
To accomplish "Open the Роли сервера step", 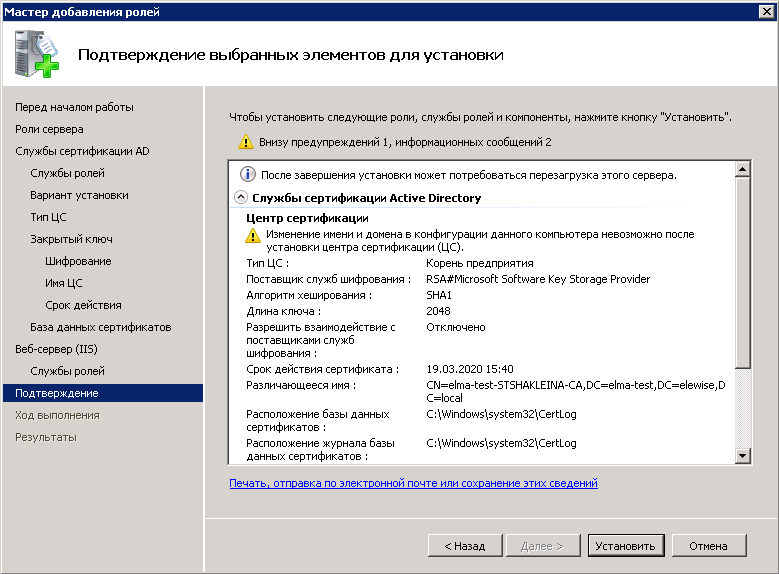I will click(x=49, y=129).
